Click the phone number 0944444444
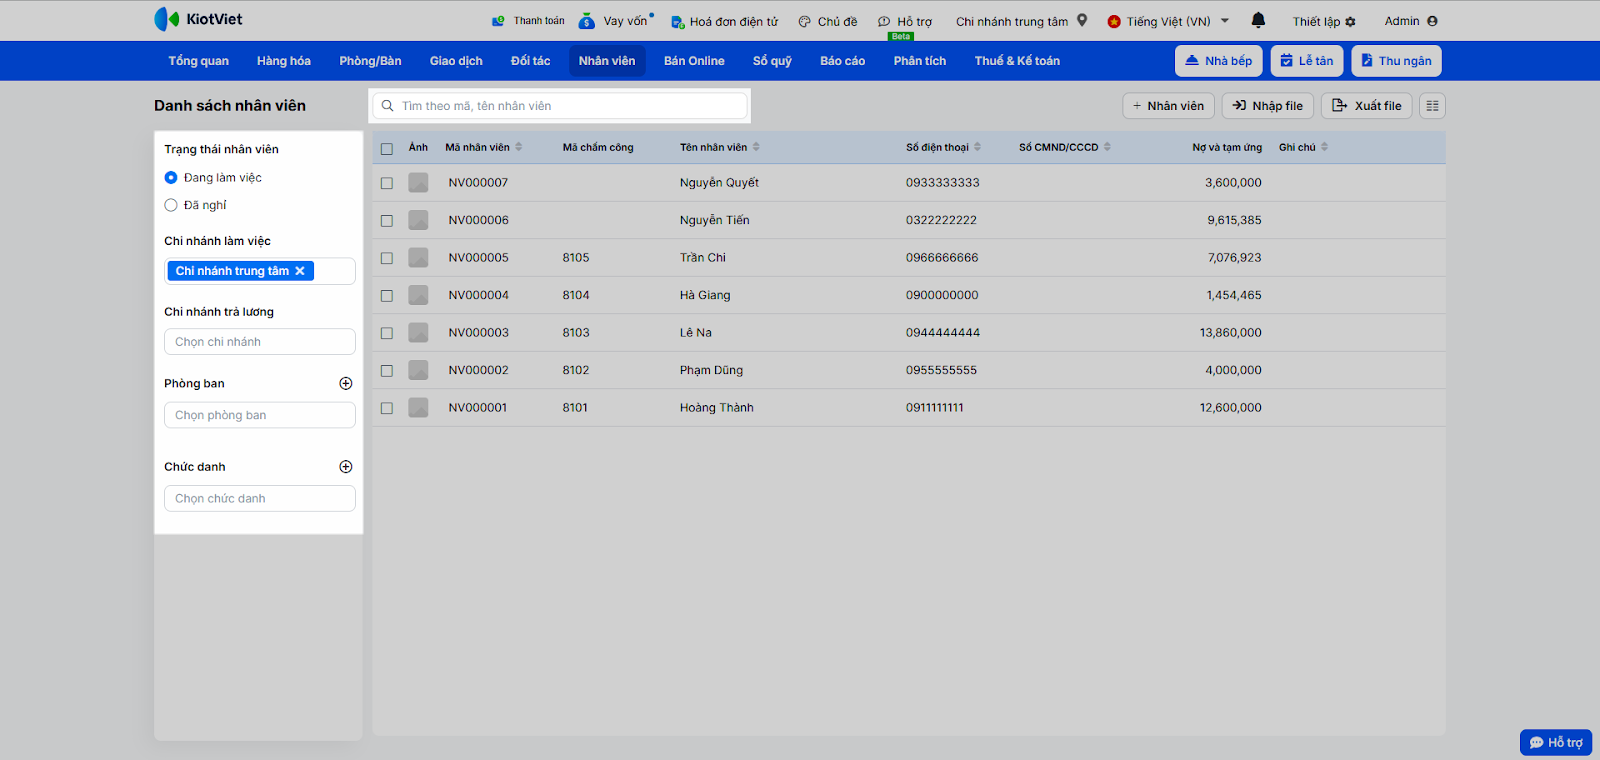The width and height of the screenshot is (1600, 760). click(x=943, y=333)
